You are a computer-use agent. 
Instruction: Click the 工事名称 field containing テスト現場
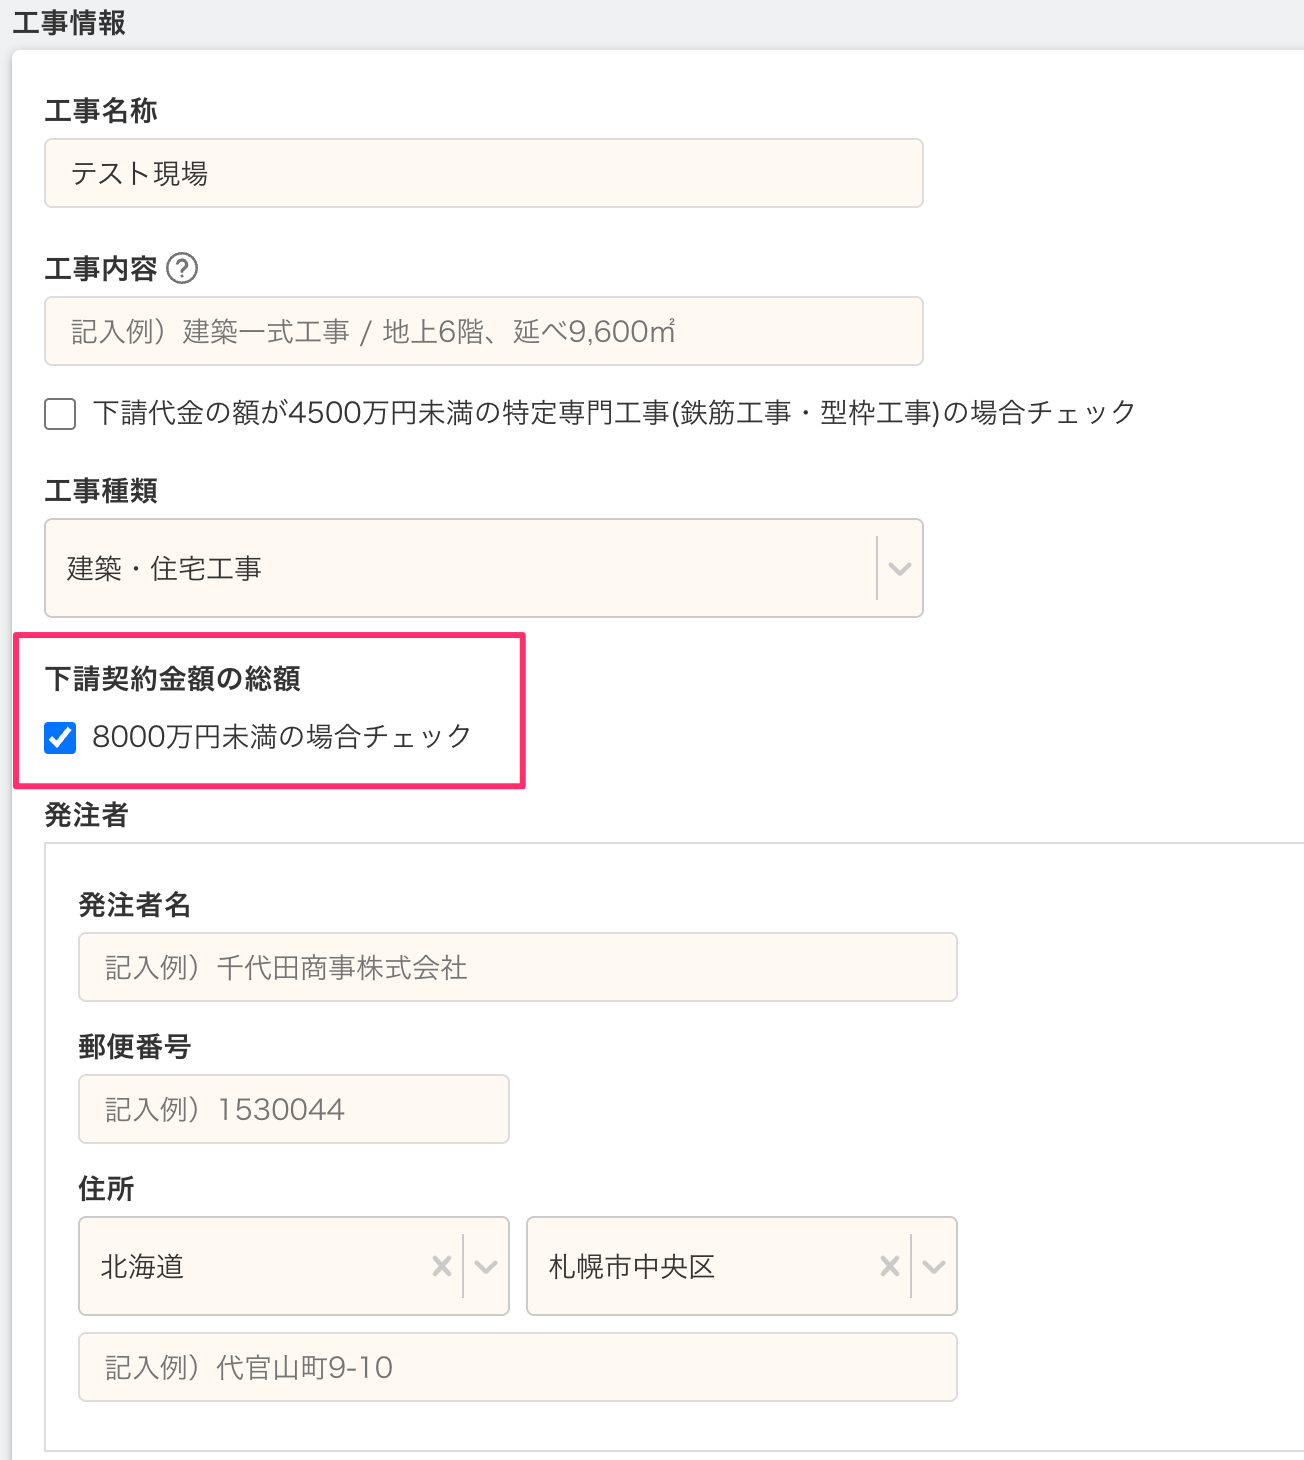coord(483,173)
